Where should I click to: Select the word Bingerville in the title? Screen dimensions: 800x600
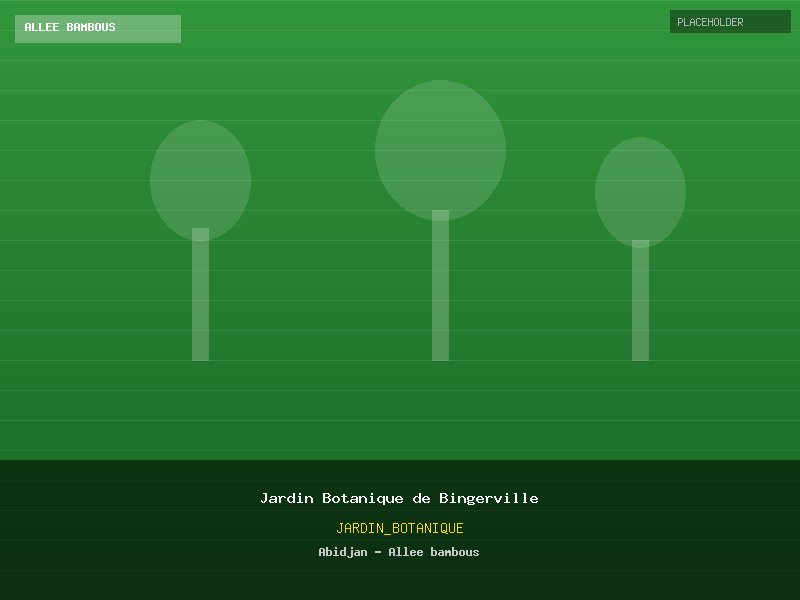(488, 498)
